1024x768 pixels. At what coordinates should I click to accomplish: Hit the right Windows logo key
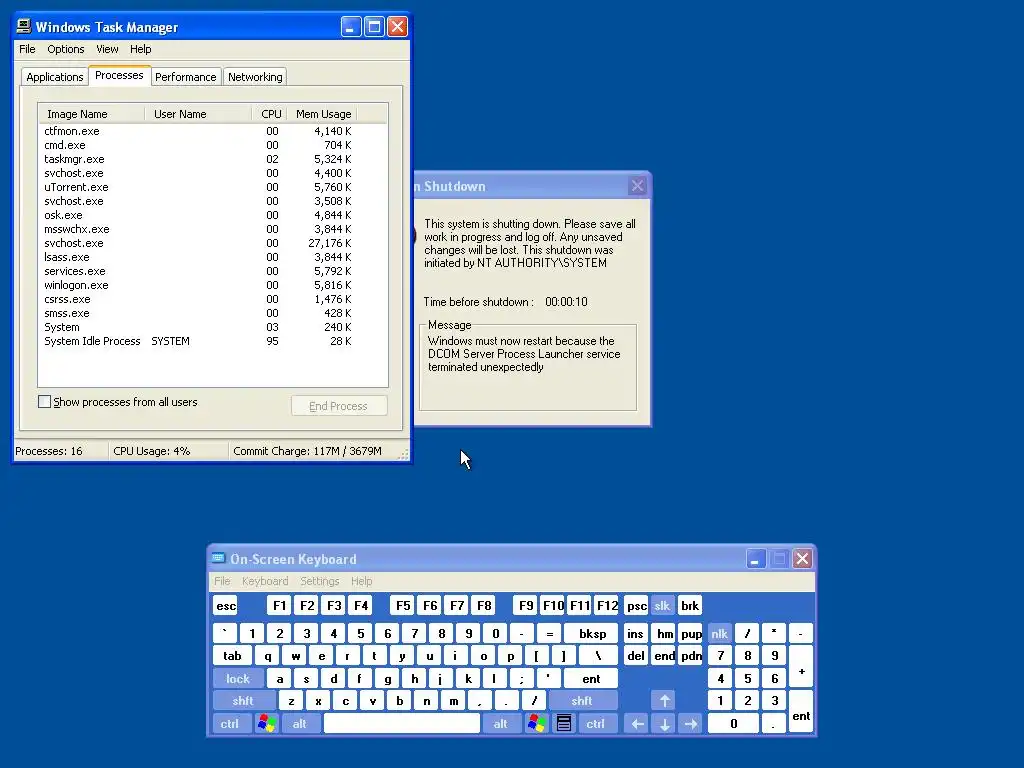click(537, 723)
